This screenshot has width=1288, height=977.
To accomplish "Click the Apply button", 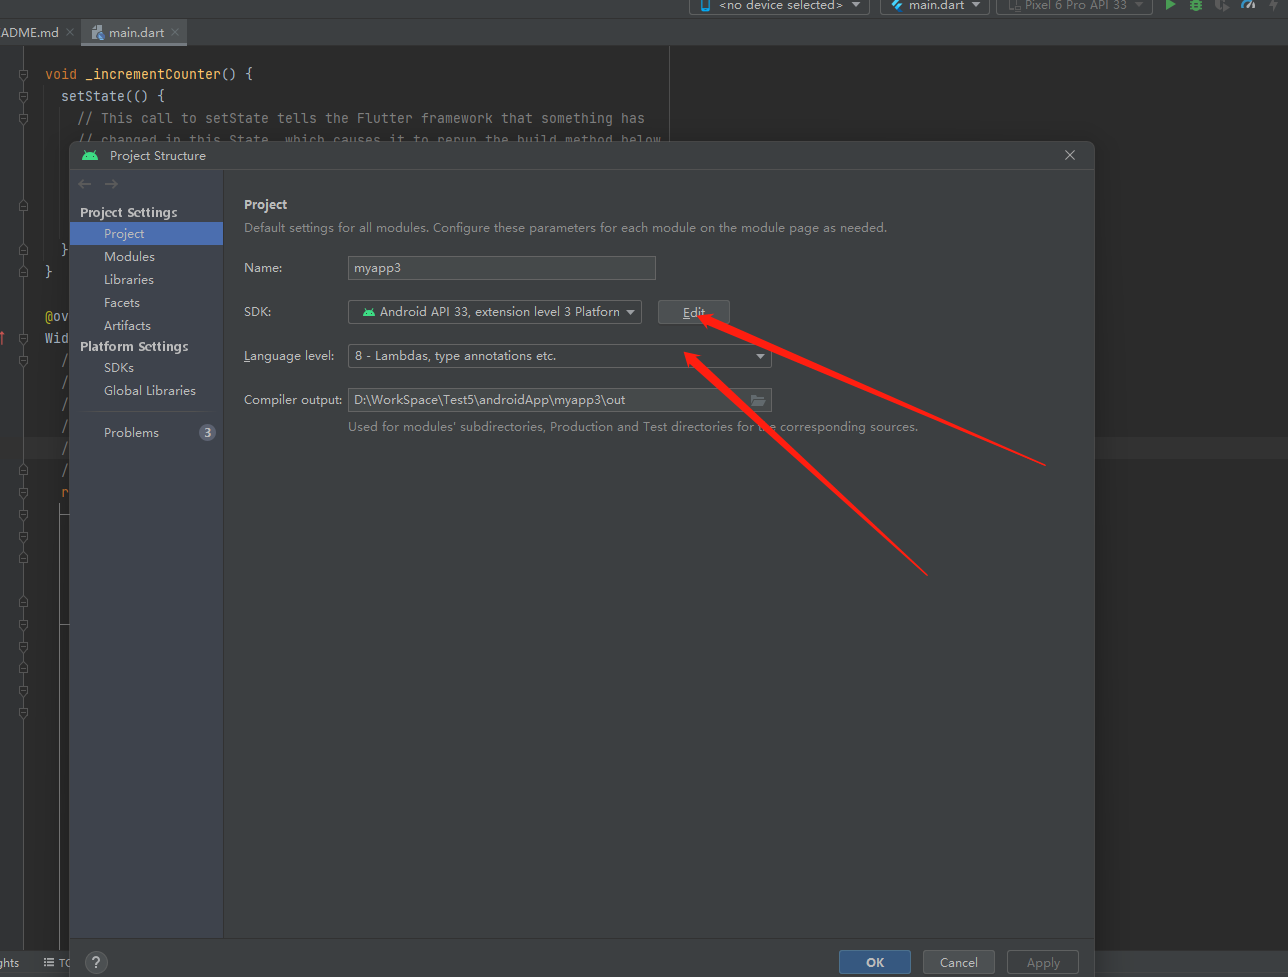I will click(1043, 962).
